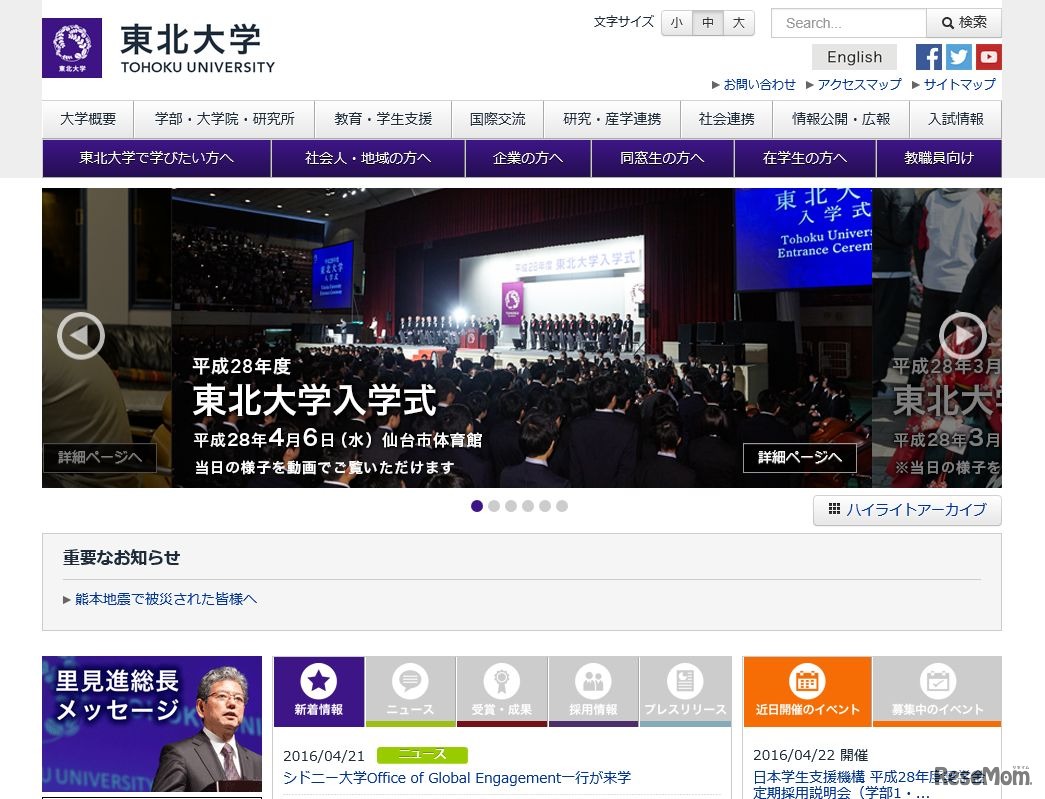Click 詳細ページへ on the entrance ceremony slide
Viewport: 1045px width, 799px height.
(800, 458)
